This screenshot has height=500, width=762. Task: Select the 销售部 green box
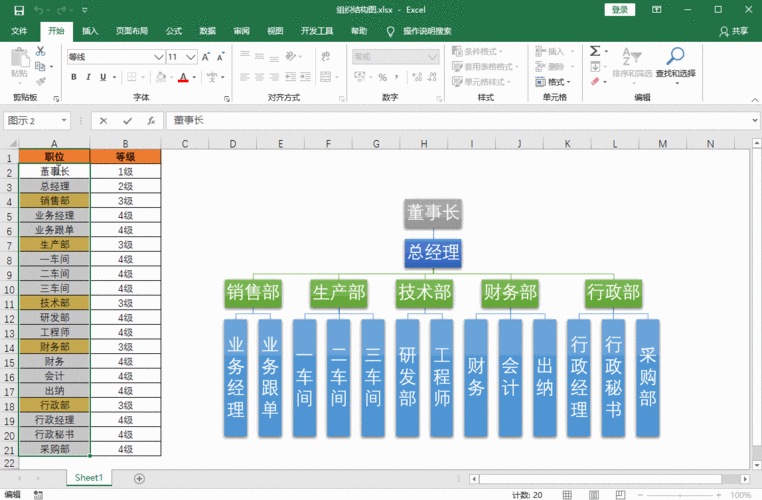[253, 293]
